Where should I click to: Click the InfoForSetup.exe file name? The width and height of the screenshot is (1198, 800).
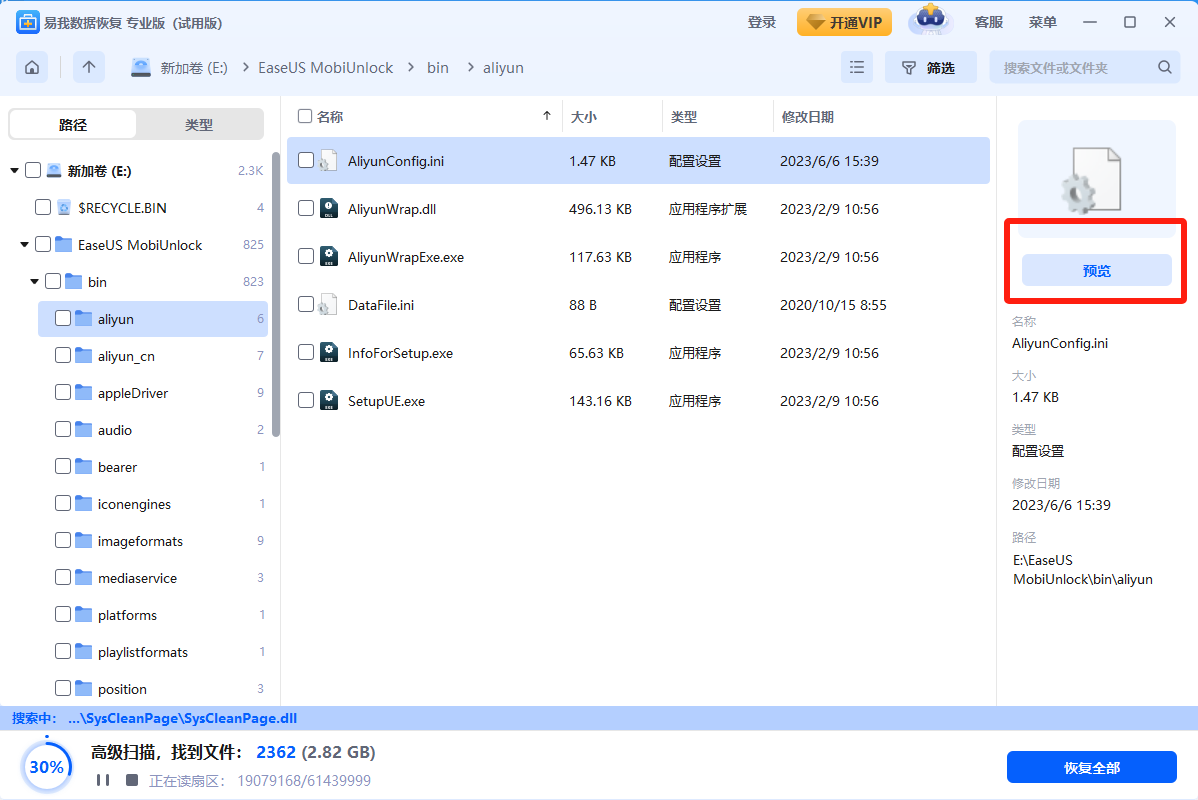pyautogui.click(x=400, y=353)
